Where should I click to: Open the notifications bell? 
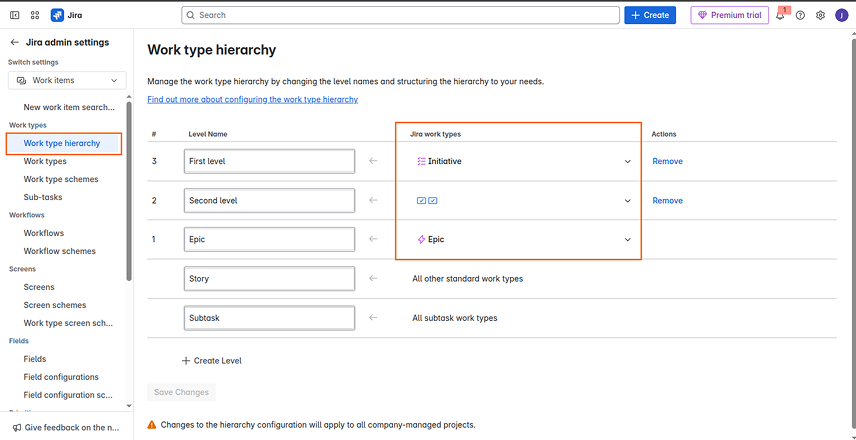click(x=780, y=16)
